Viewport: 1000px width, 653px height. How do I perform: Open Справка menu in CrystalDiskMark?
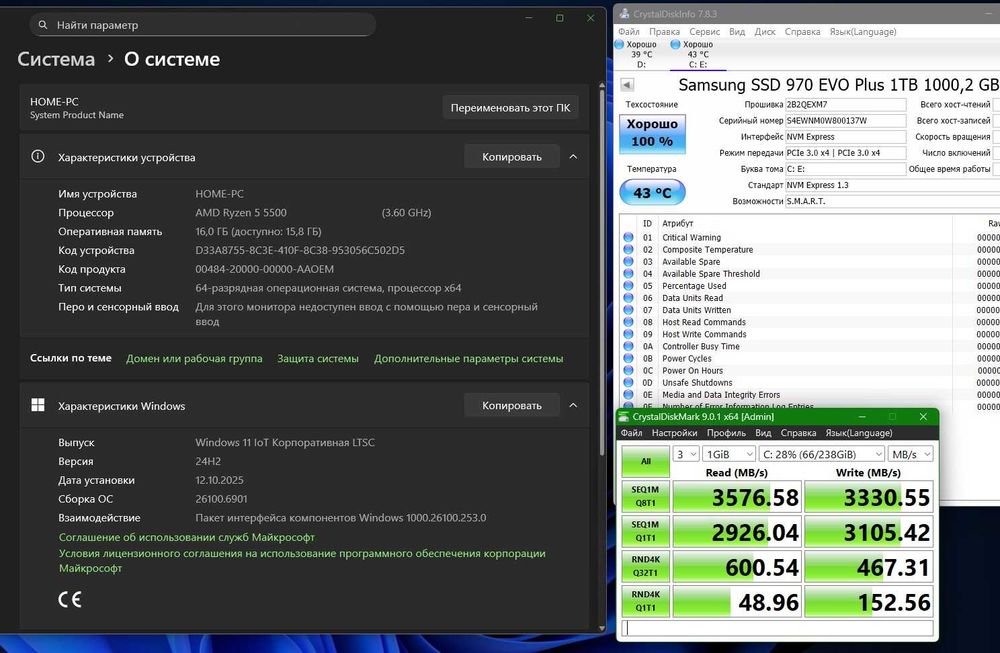(x=798, y=433)
